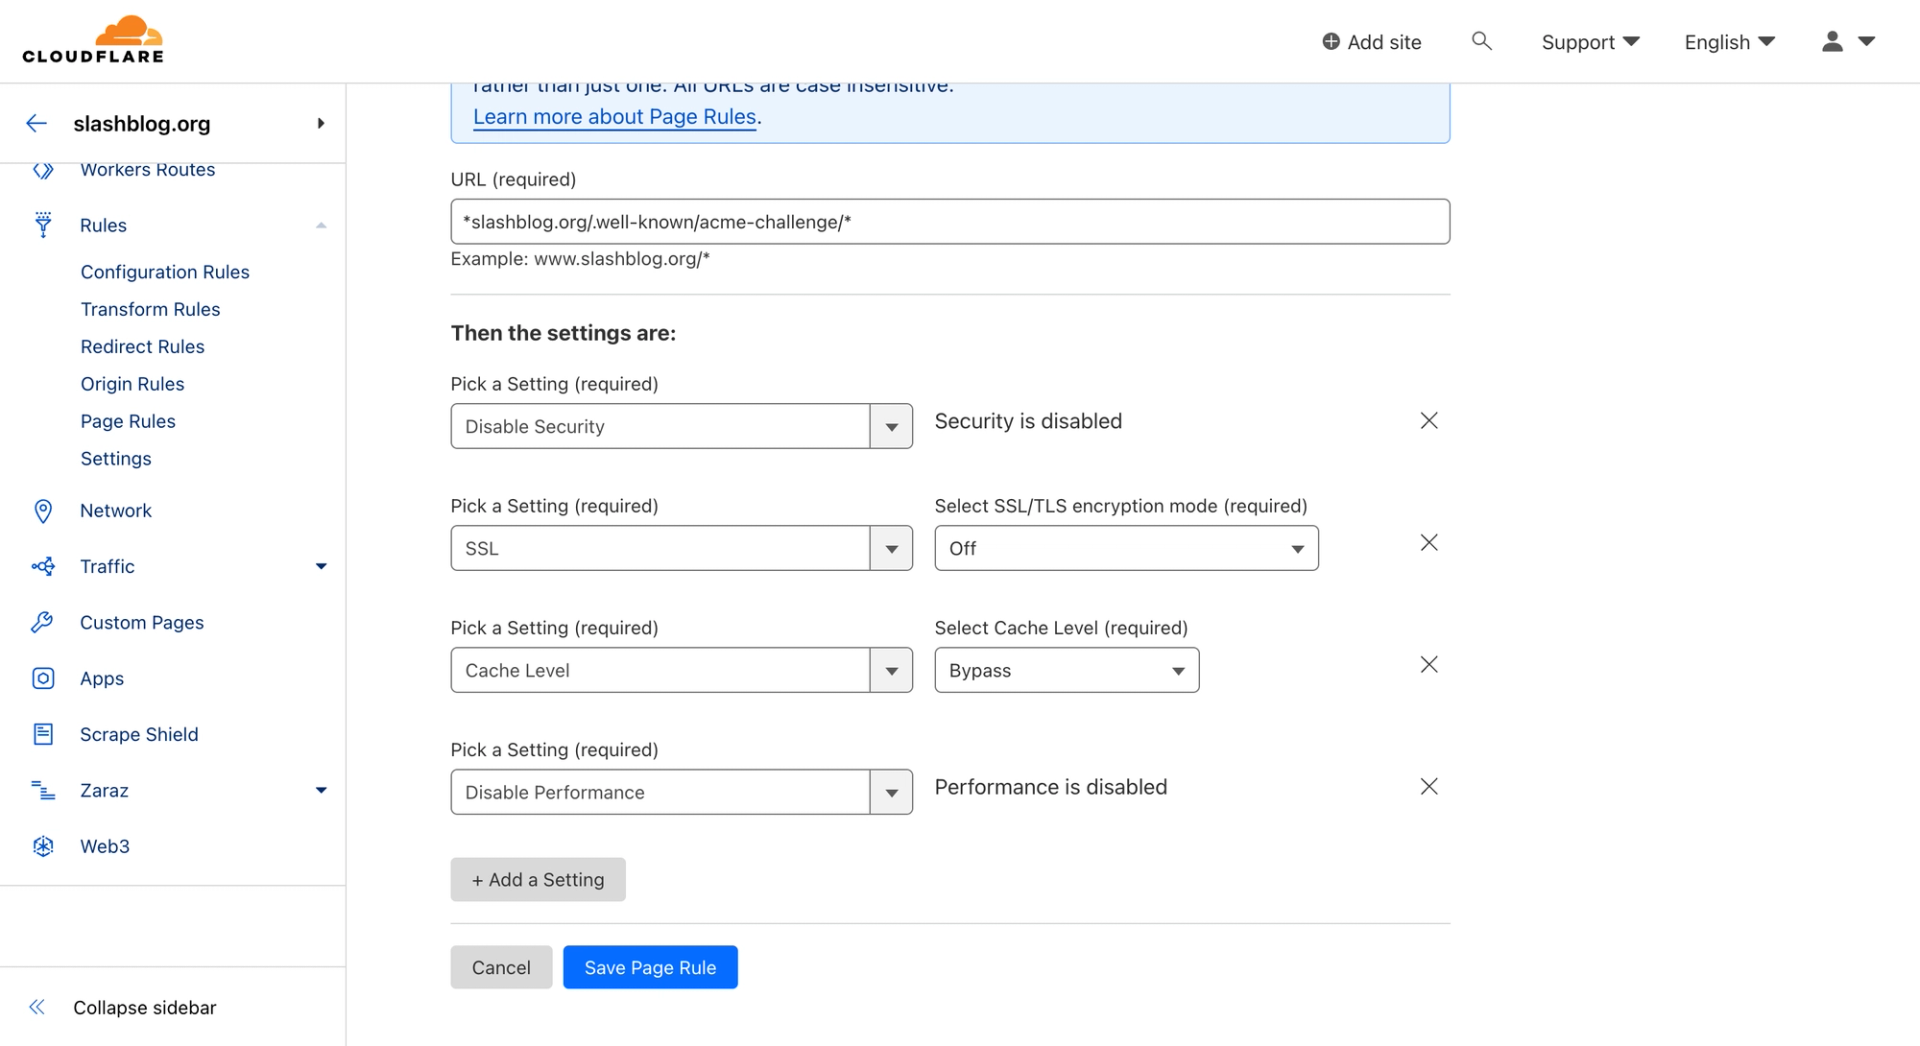The width and height of the screenshot is (1920, 1046).
Task: Open the Learn more about Page Rules link
Action: click(x=614, y=116)
